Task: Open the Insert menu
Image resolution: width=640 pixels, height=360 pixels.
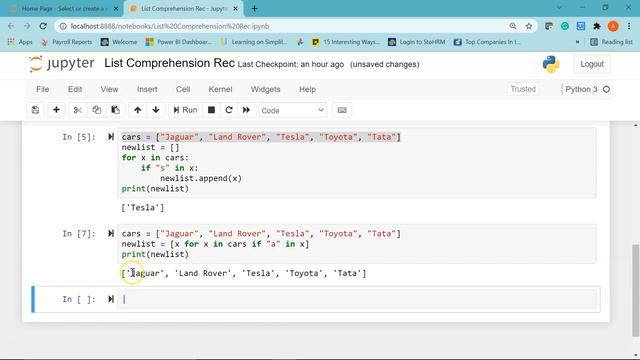Action: (147, 89)
